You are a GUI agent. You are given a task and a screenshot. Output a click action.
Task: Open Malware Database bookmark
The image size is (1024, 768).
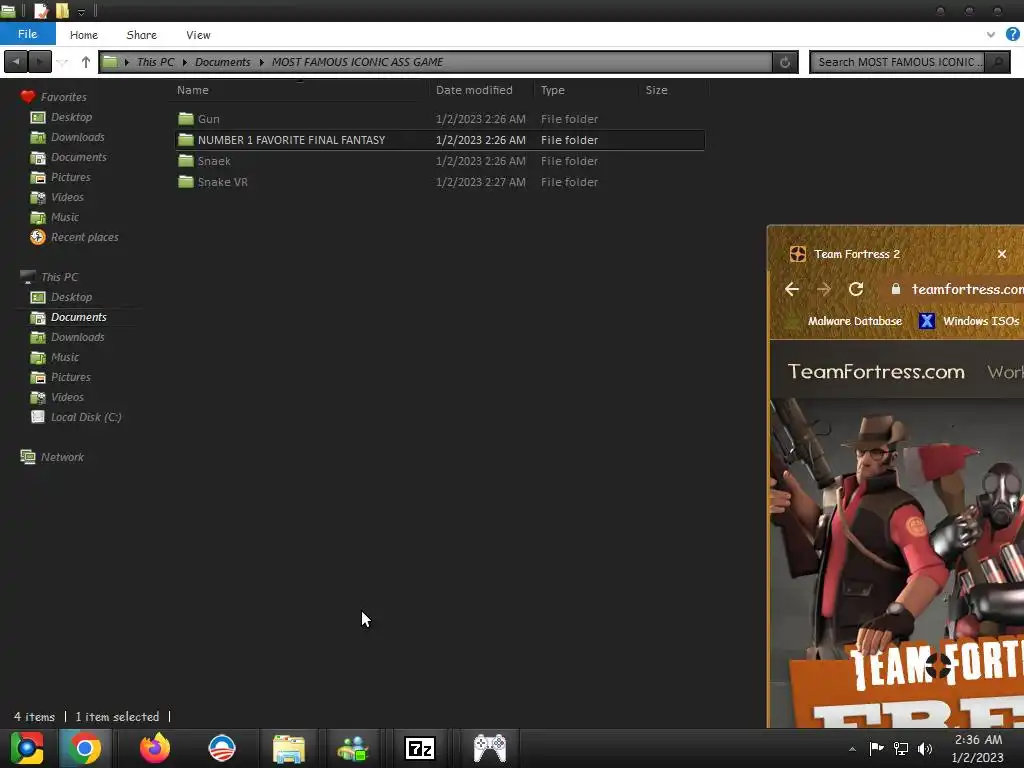[844, 321]
